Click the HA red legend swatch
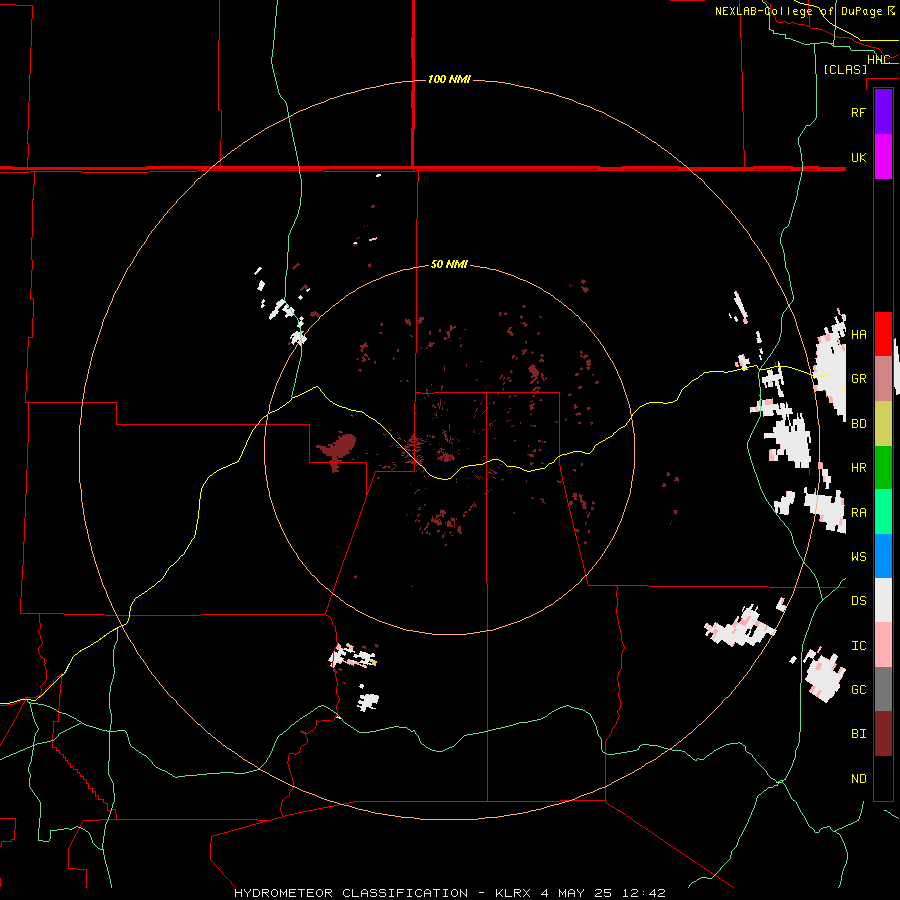Viewport: 900px width, 900px height. (883, 334)
